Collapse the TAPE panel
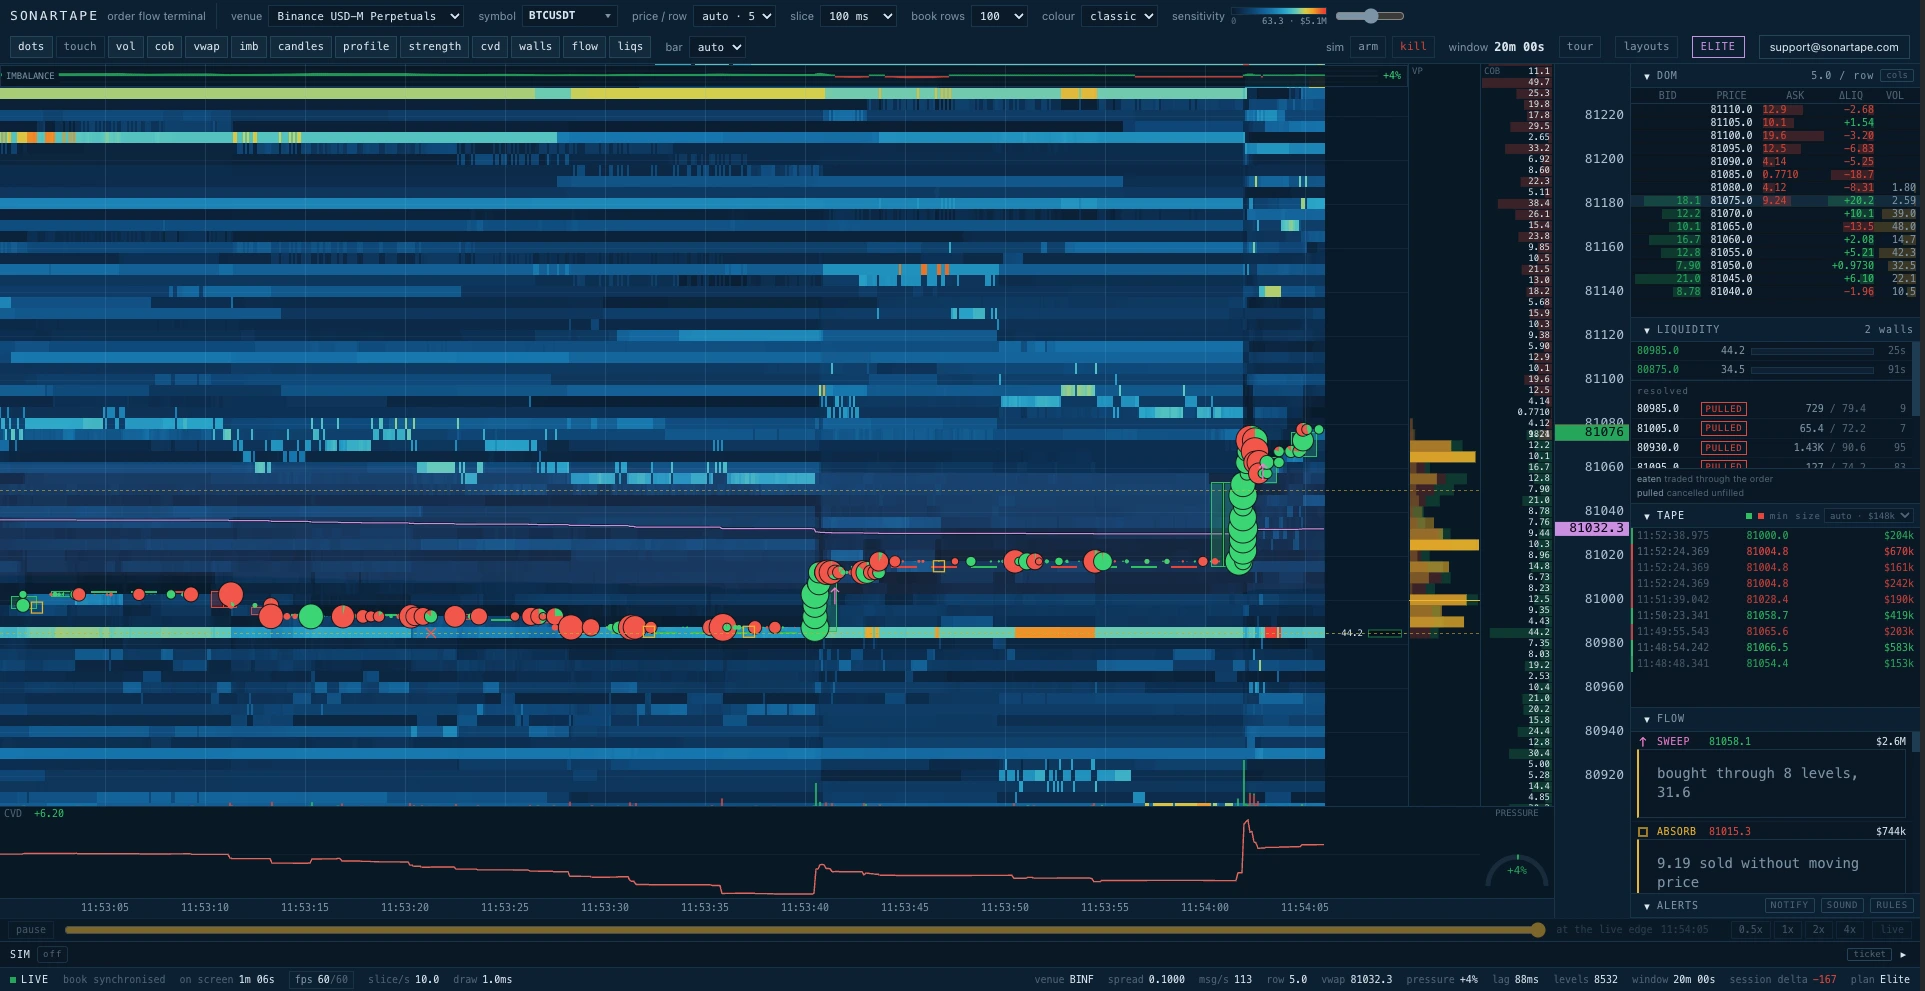The image size is (1925, 991). click(1647, 516)
